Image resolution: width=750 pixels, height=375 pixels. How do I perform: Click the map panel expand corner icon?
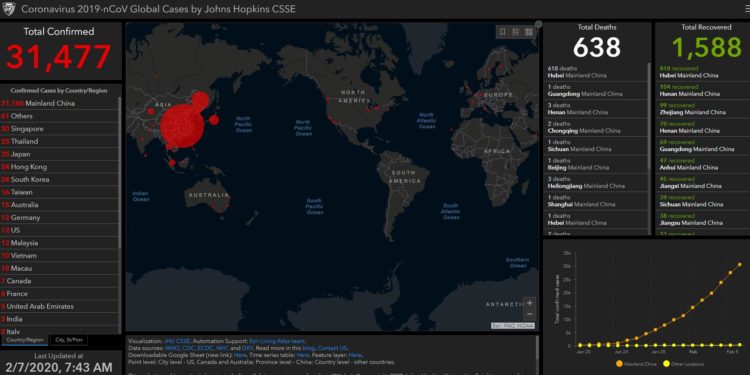[x=538, y=23]
